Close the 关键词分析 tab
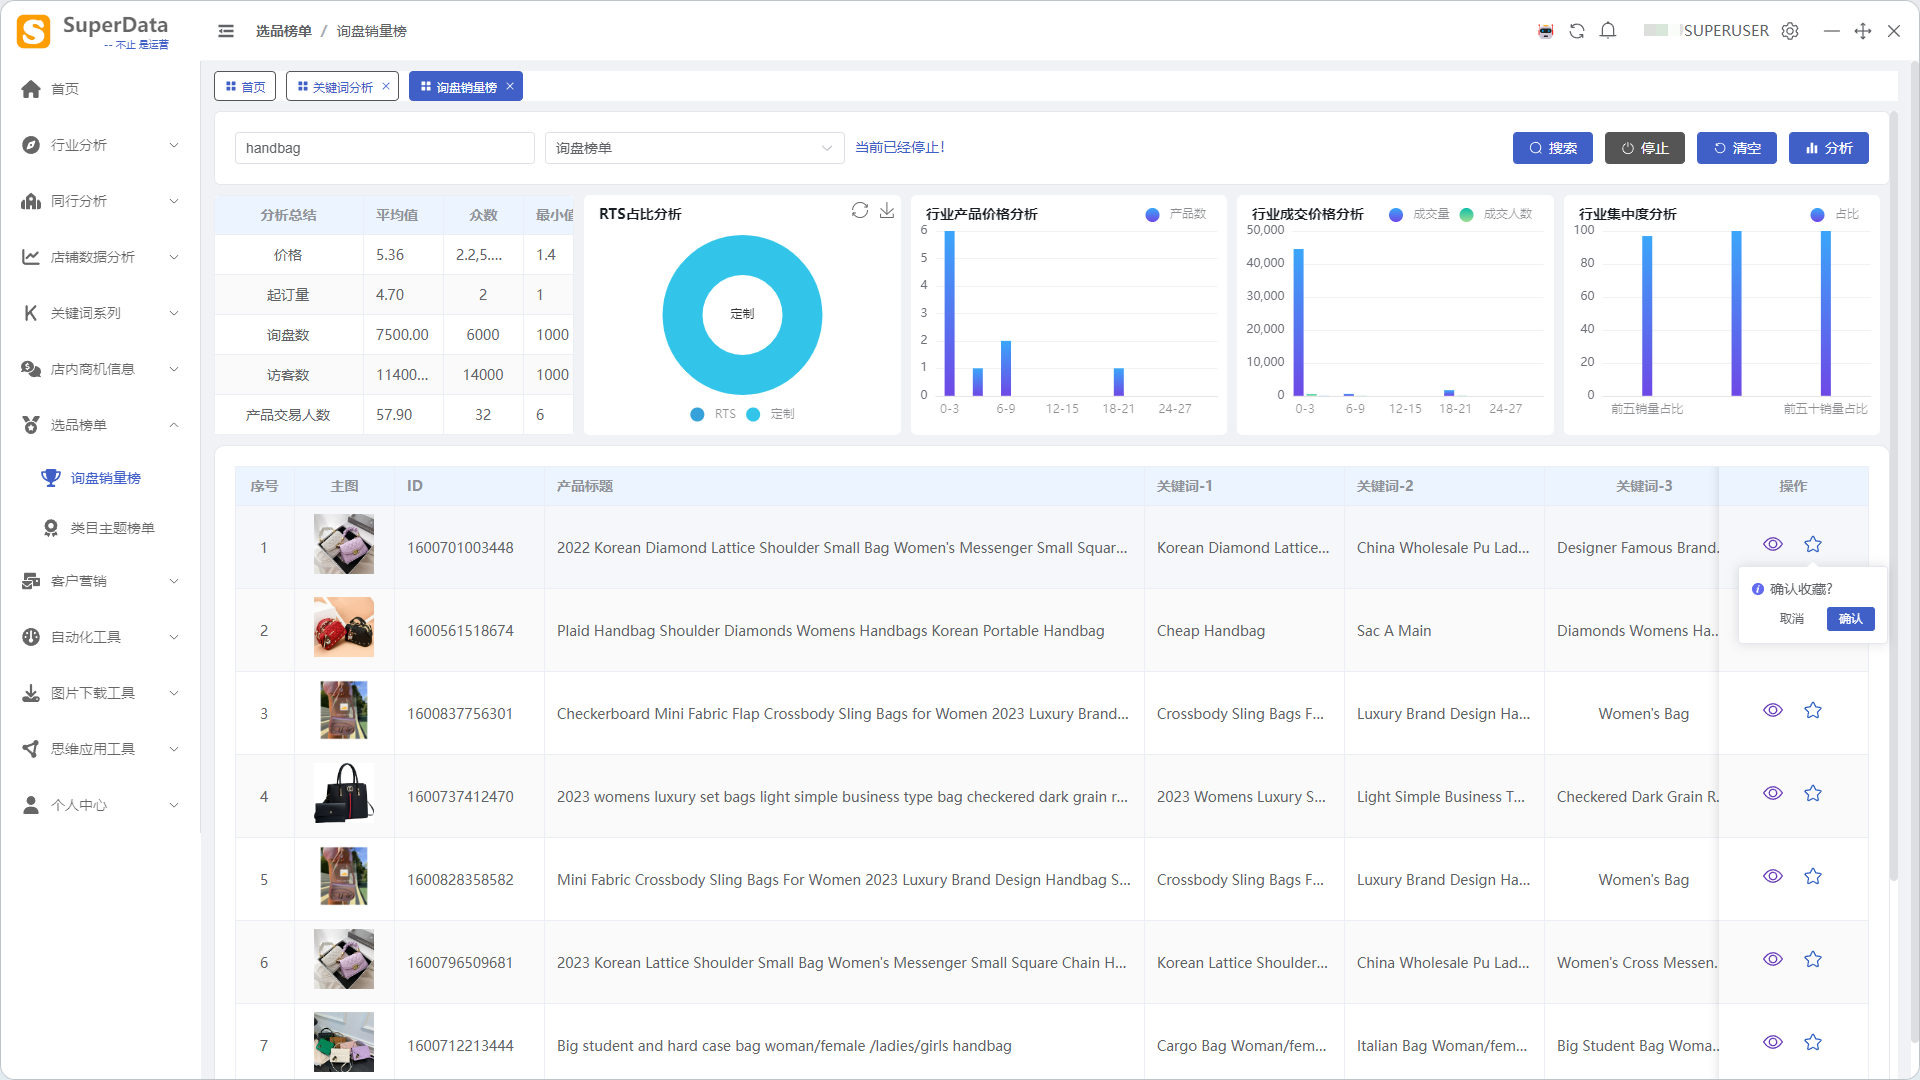Screen dimensions: 1920x1080 386,86
